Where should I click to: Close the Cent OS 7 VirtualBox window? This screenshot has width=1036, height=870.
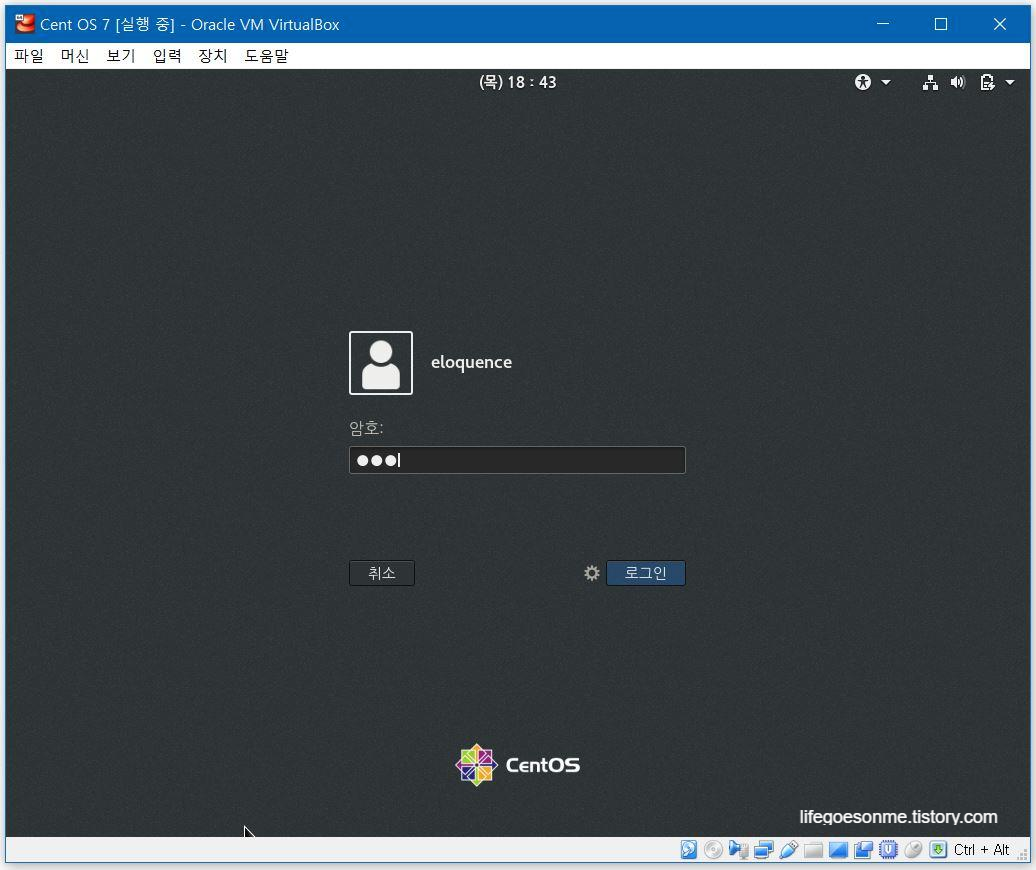[1000, 24]
